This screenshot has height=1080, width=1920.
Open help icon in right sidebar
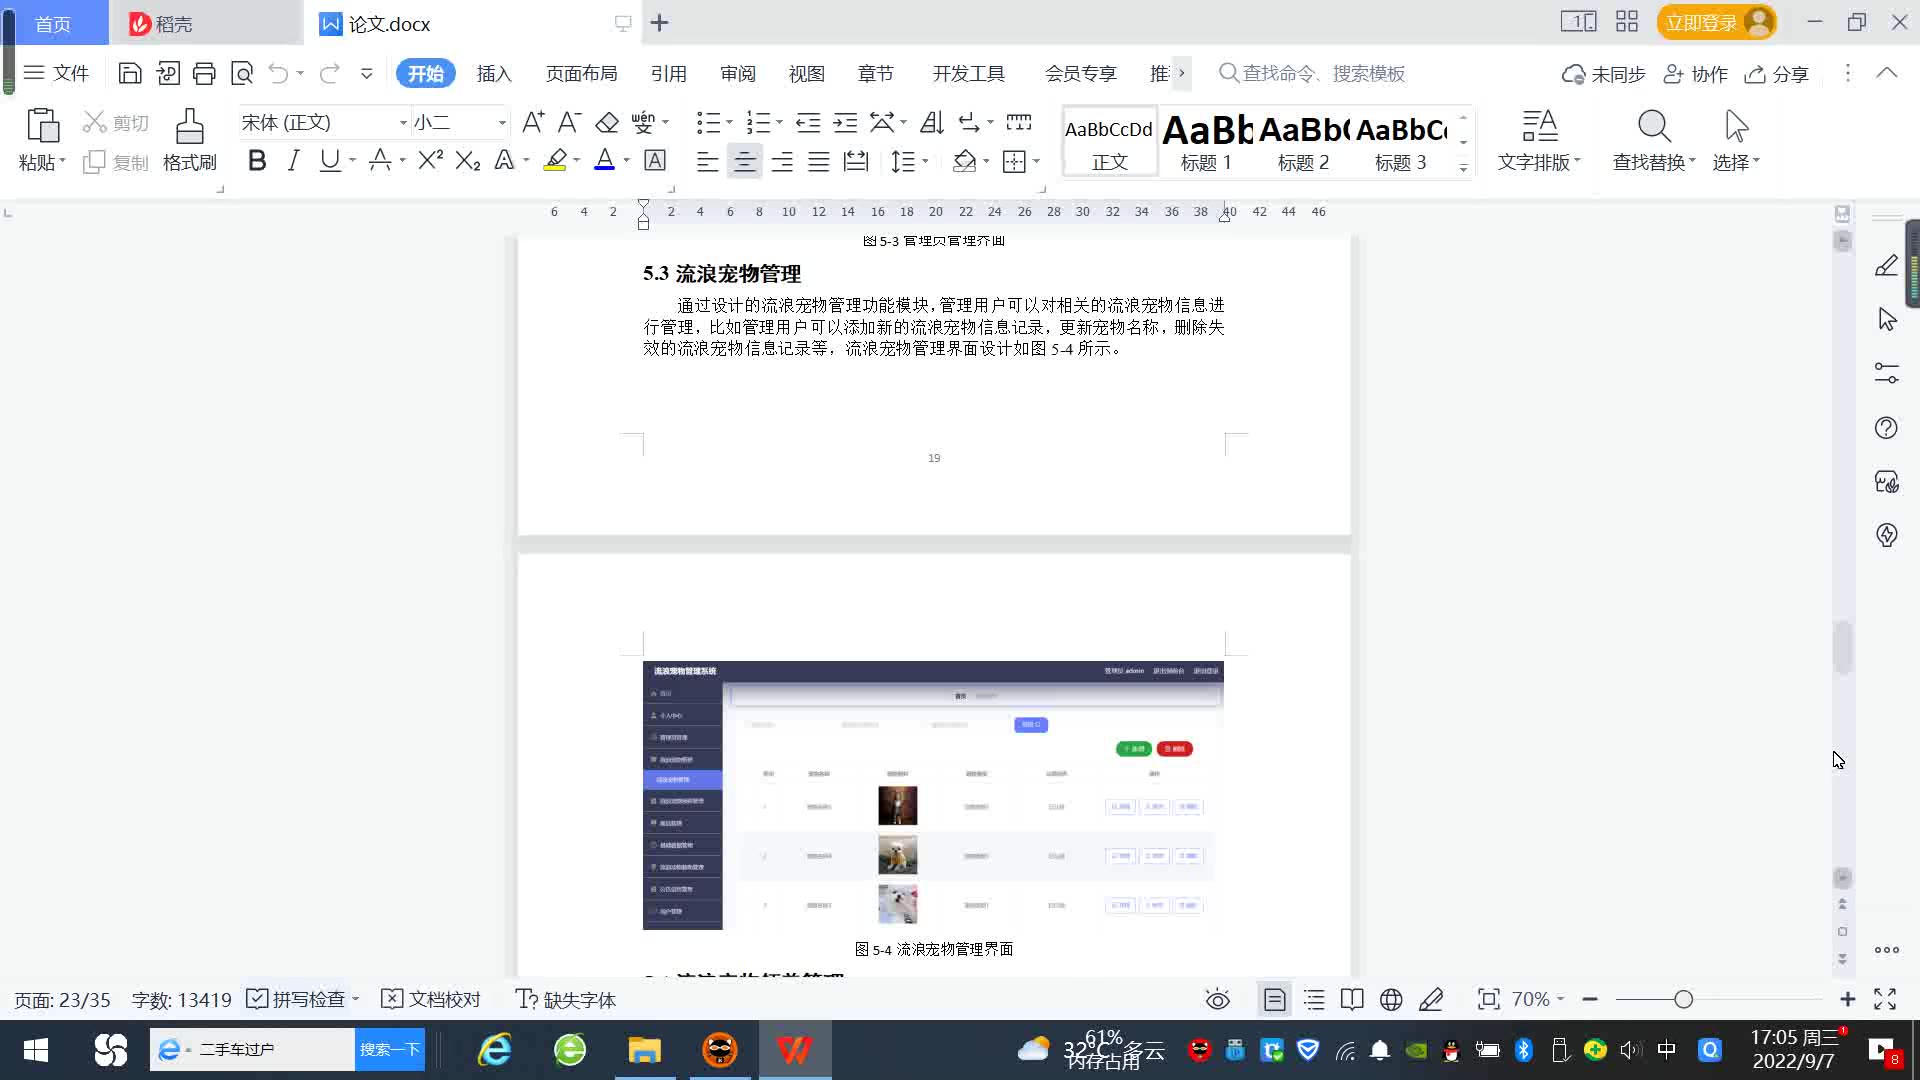1886,428
